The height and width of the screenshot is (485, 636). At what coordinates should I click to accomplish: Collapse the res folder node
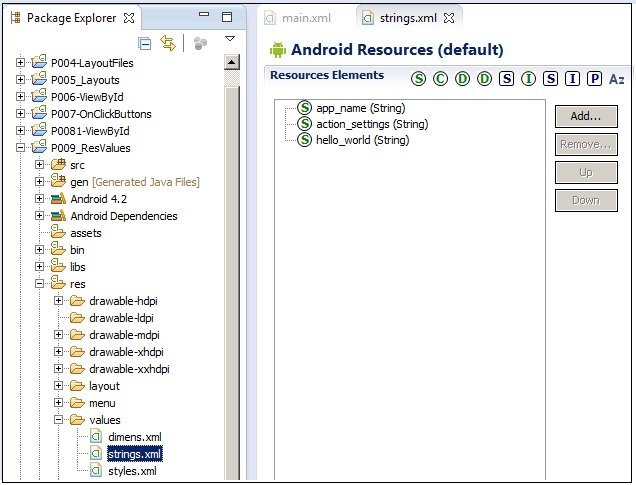39,283
